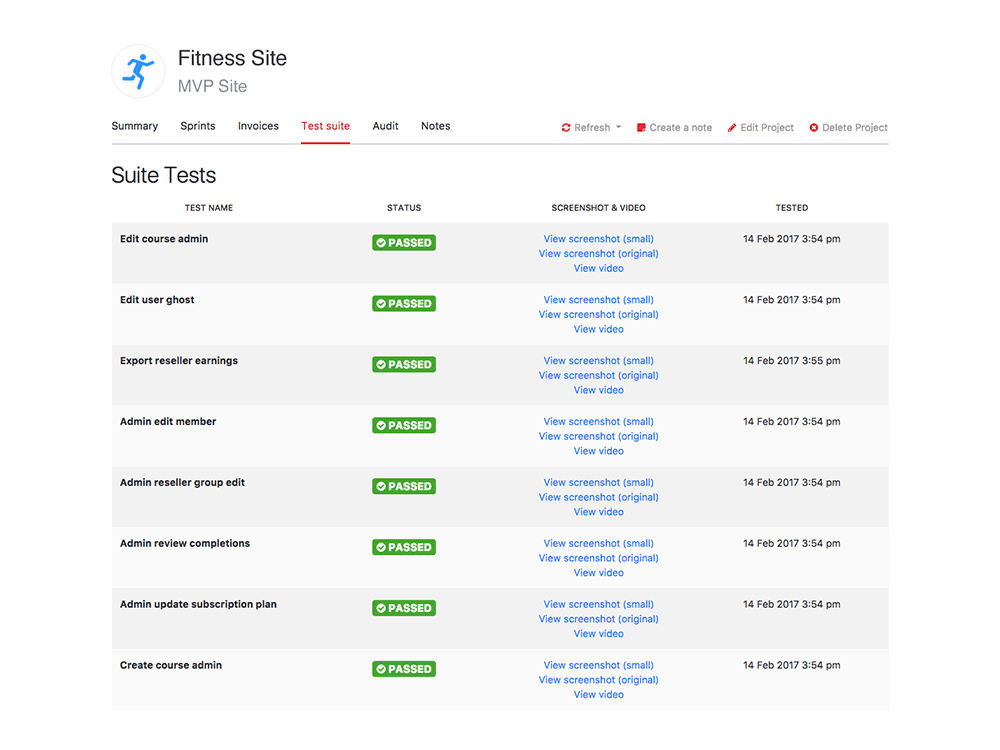This screenshot has width=1000, height=750.
Task: Click the TEST NAME column header
Action: (x=209, y=208)
